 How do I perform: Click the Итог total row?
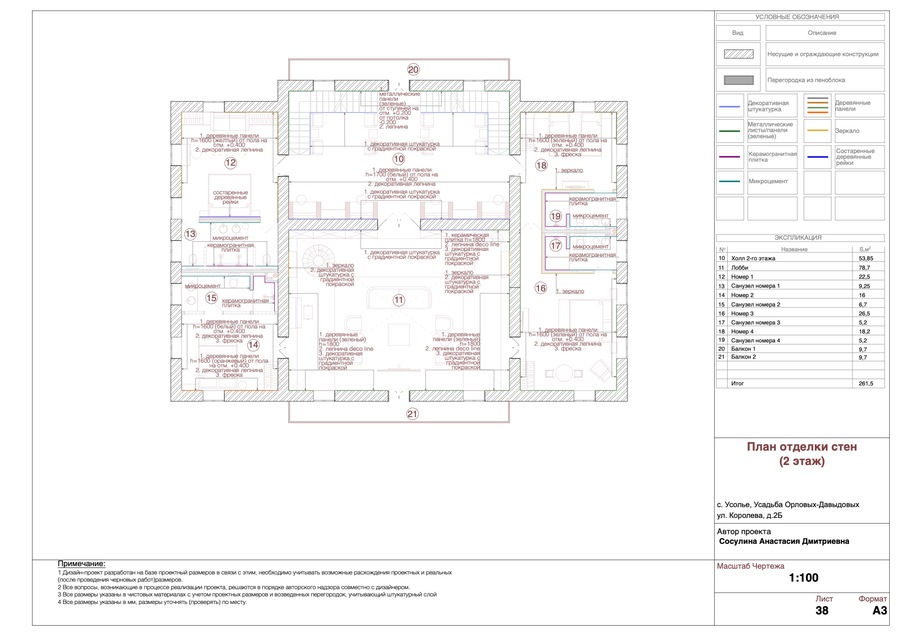click(800, 383)
